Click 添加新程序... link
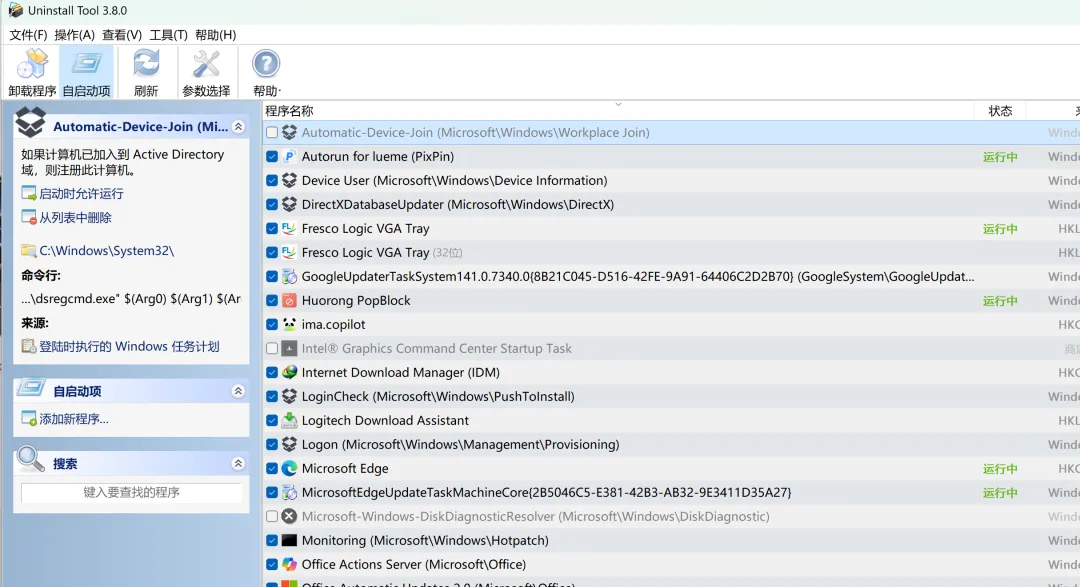The image size is (1080, 587). click(x=74, y=419)
